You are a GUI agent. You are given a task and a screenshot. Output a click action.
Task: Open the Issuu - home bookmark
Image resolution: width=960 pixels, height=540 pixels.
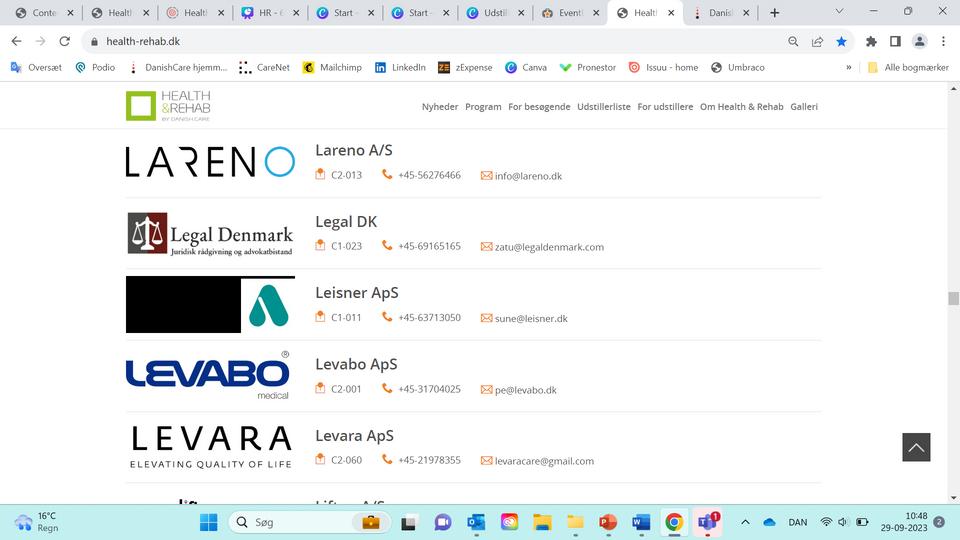[x=664, y=67]
